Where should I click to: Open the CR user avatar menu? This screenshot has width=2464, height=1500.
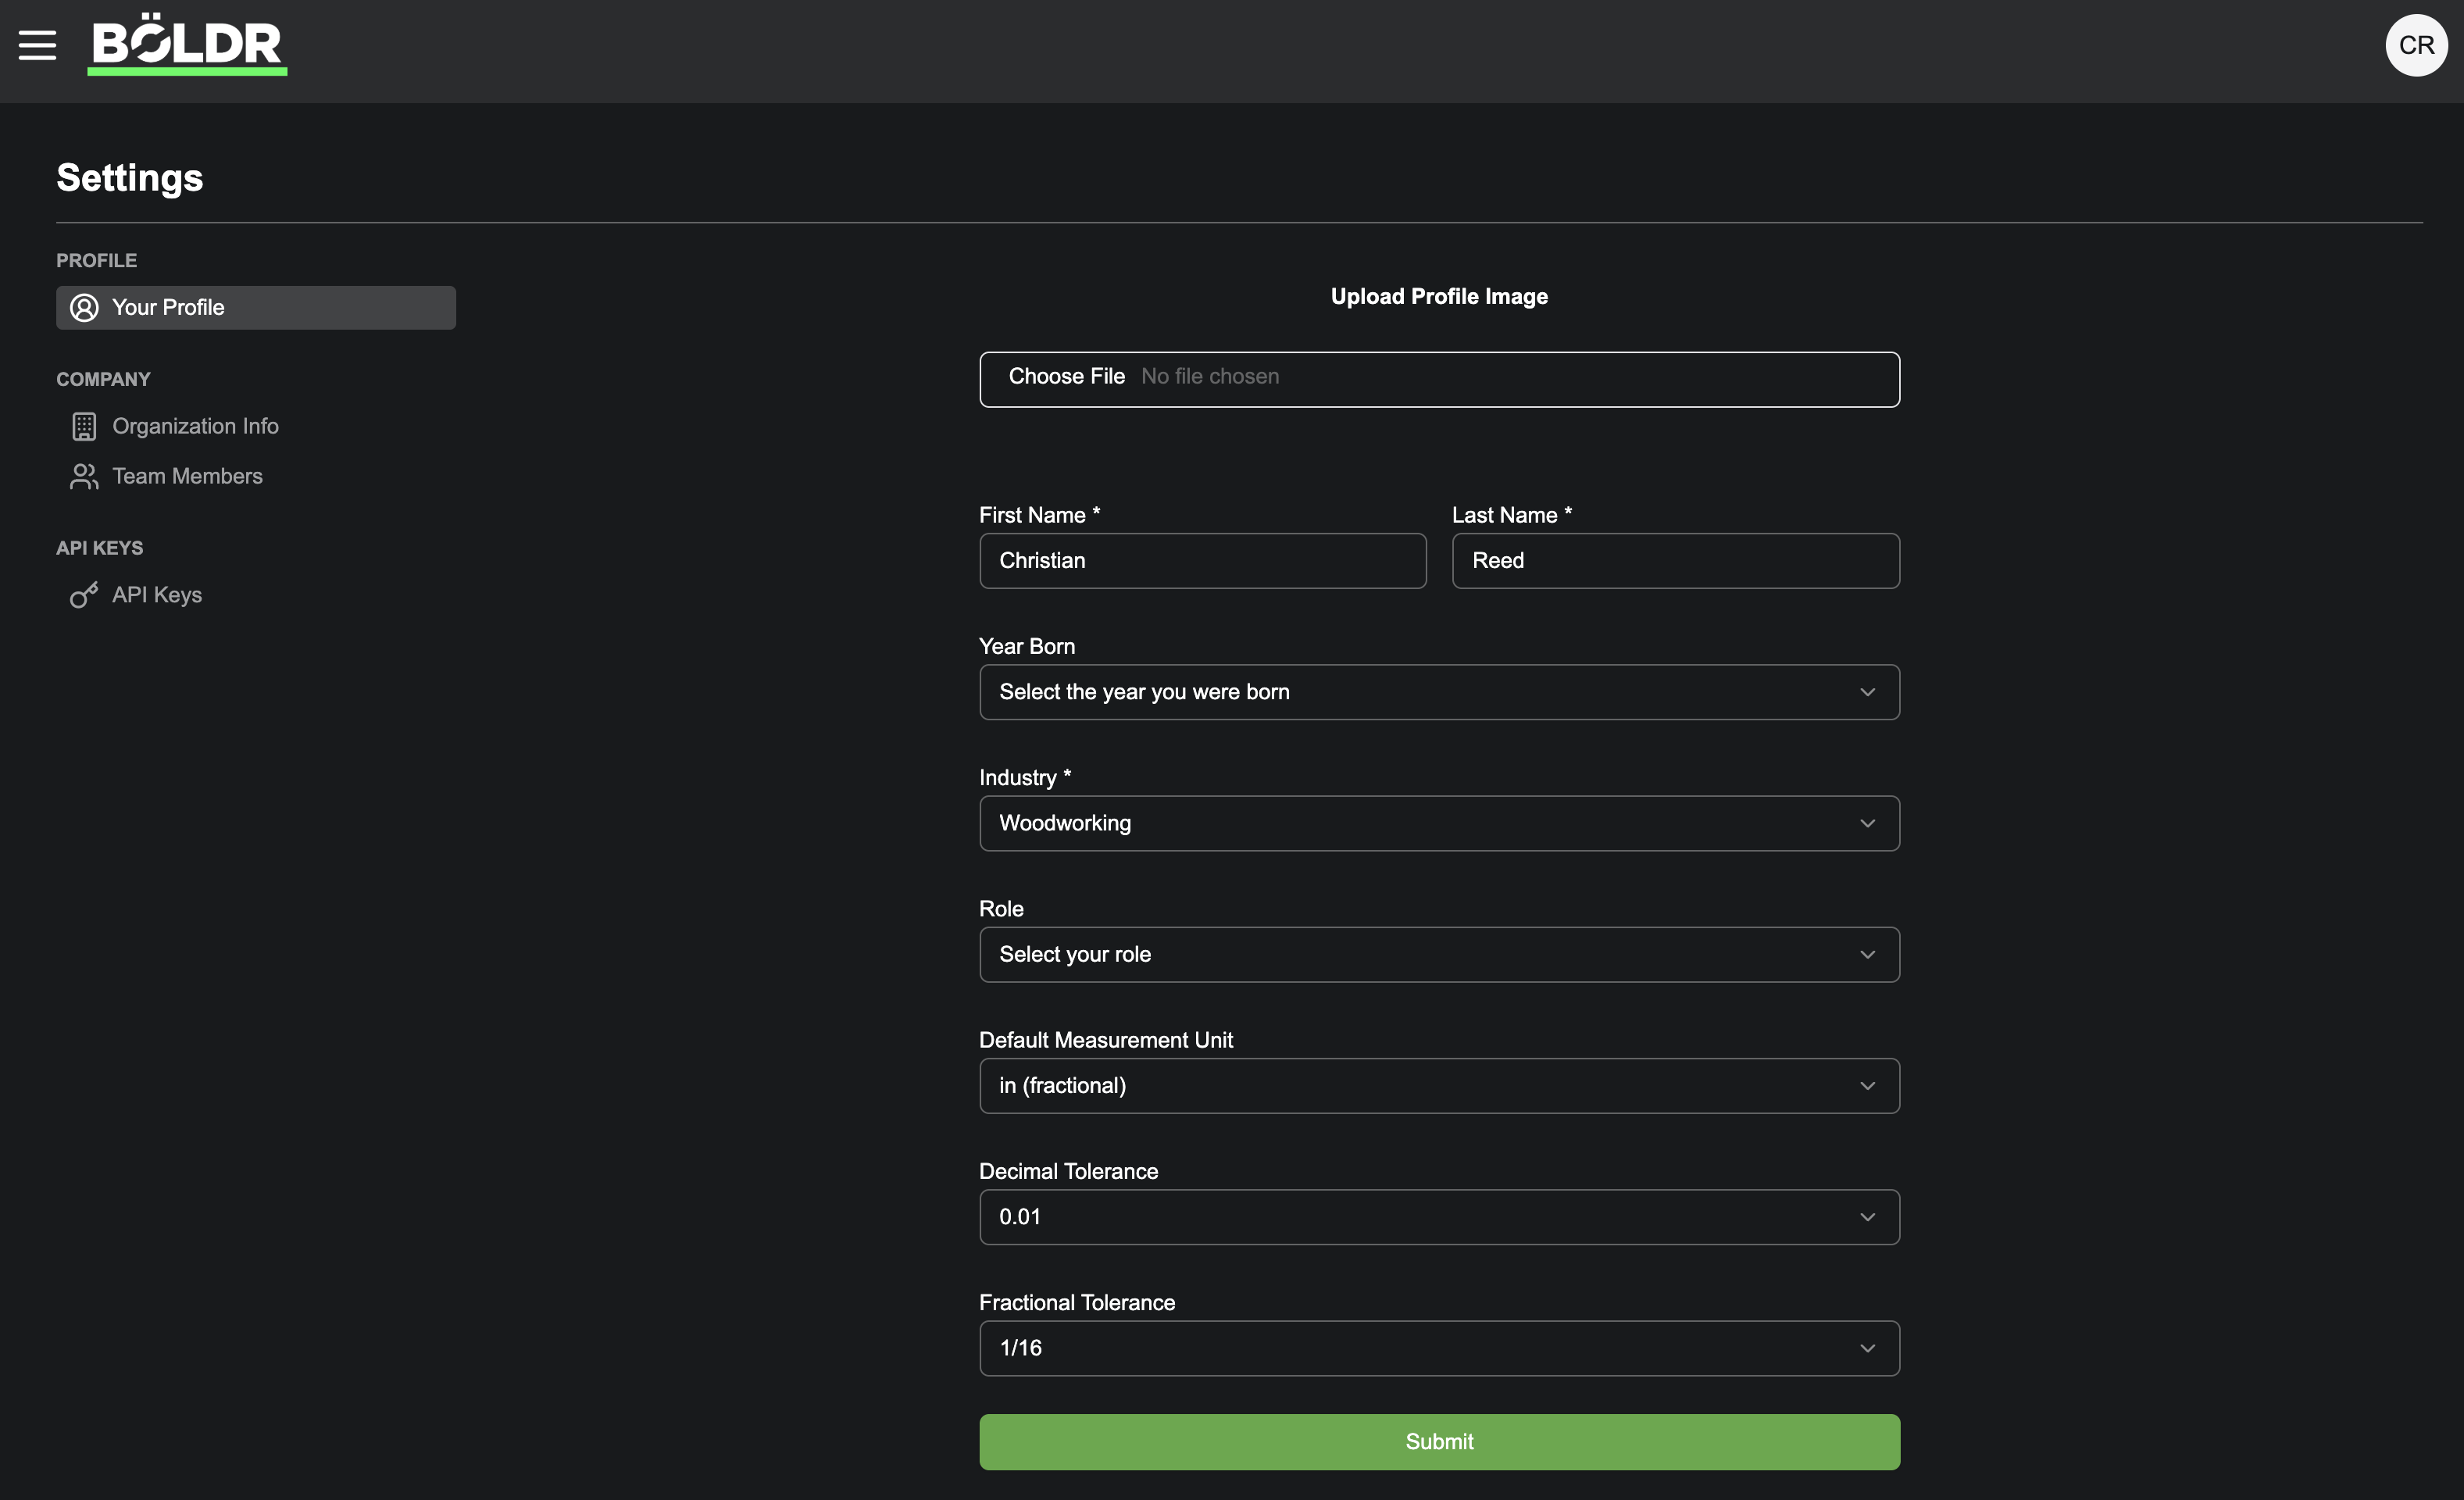point(2416,45)
